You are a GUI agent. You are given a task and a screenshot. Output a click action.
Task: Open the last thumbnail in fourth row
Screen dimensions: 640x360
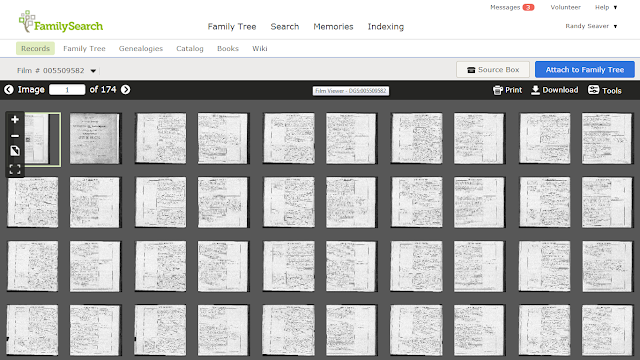pyautogui.click(x=607, y=330)
